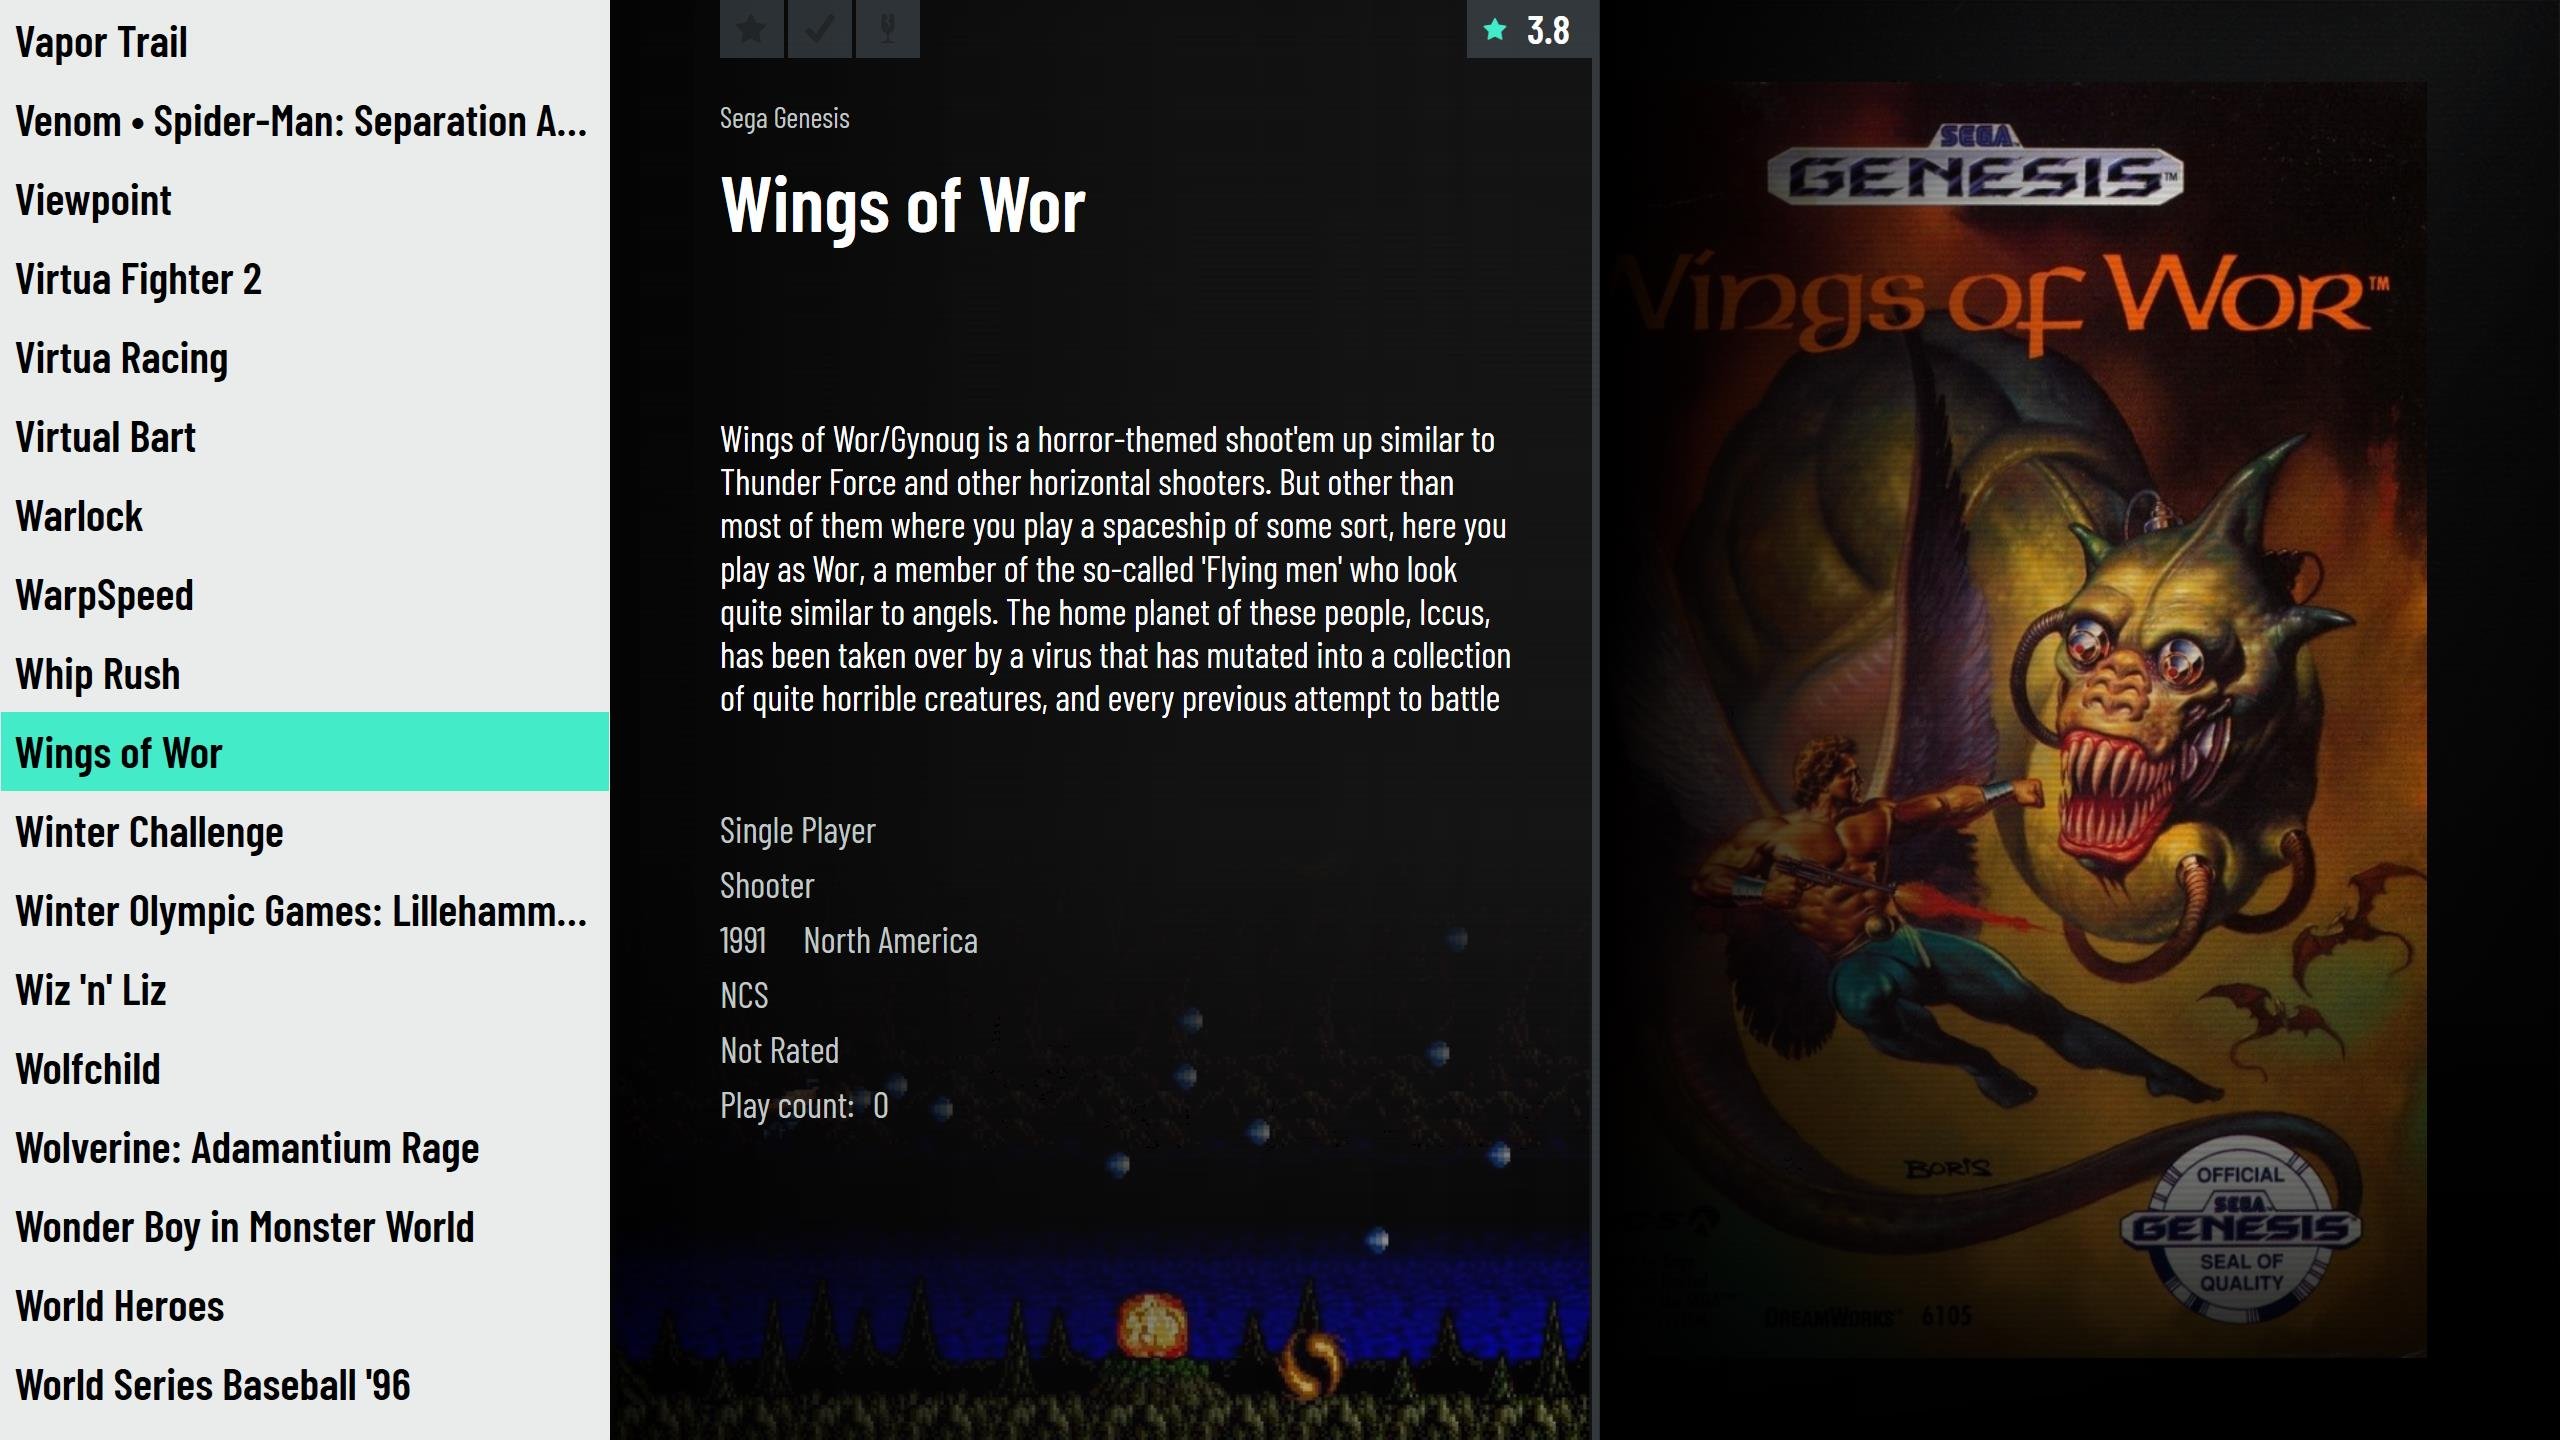Toggle the completed checkmark icon
The height and width of the screenshot is (1440, 2560).
coord(820,29)
